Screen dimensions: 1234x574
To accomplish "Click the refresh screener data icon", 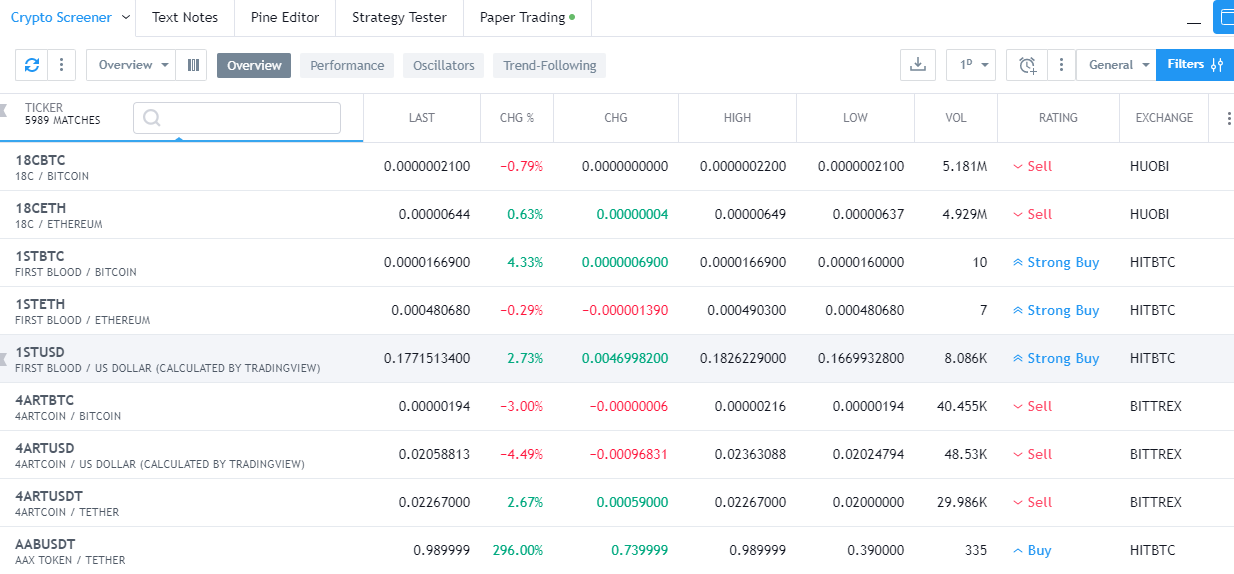I will point(32,65).
